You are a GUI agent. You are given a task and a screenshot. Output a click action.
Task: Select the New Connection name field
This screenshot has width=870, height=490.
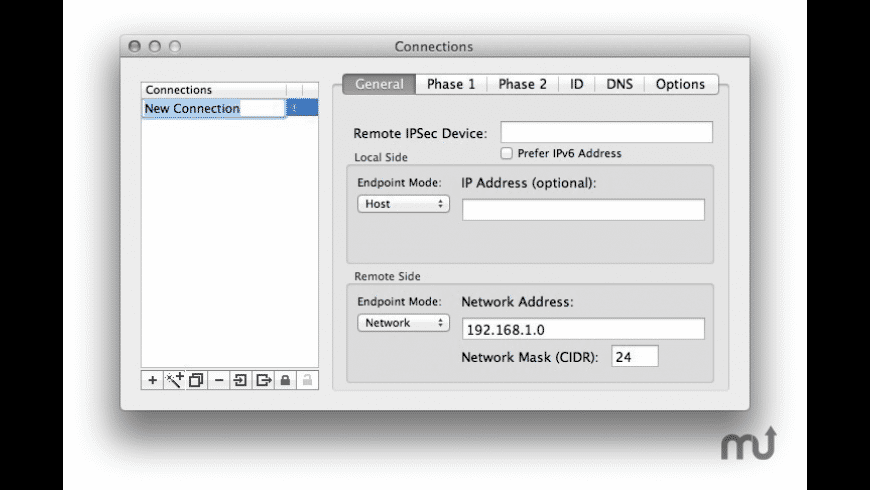214,108
